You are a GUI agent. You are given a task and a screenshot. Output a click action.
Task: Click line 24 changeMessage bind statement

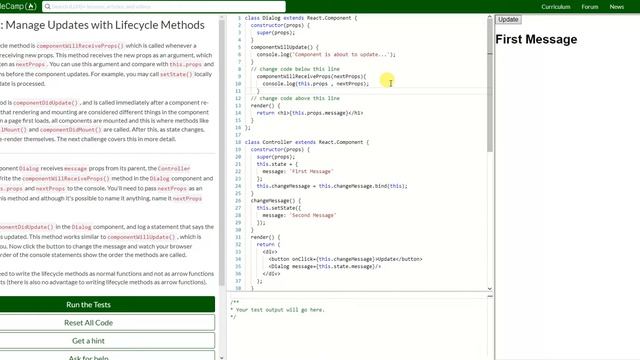pyautogui.click(x=332, y=186)
